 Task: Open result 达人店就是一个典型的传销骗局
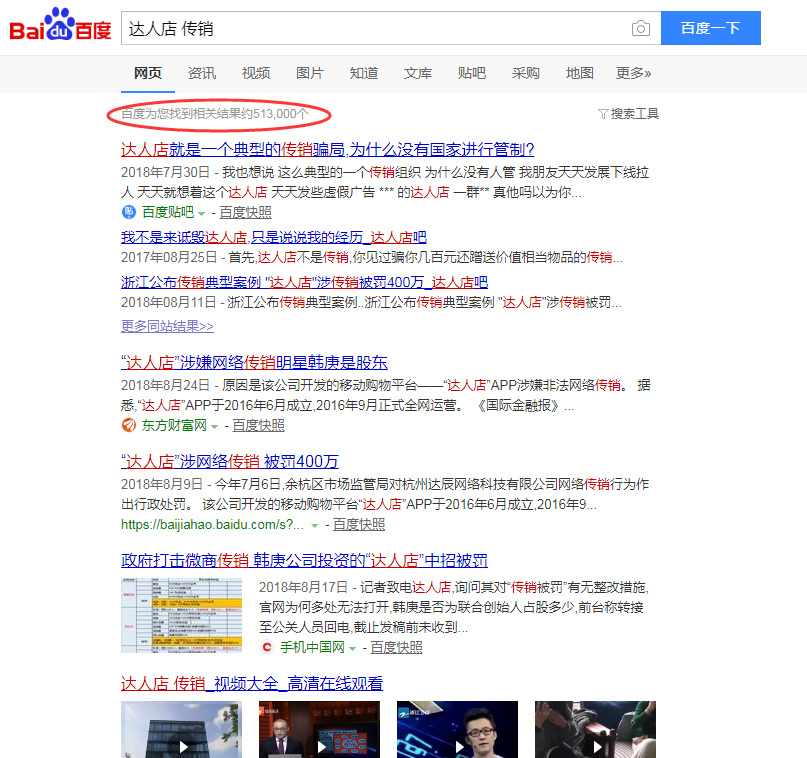point(327,150)
